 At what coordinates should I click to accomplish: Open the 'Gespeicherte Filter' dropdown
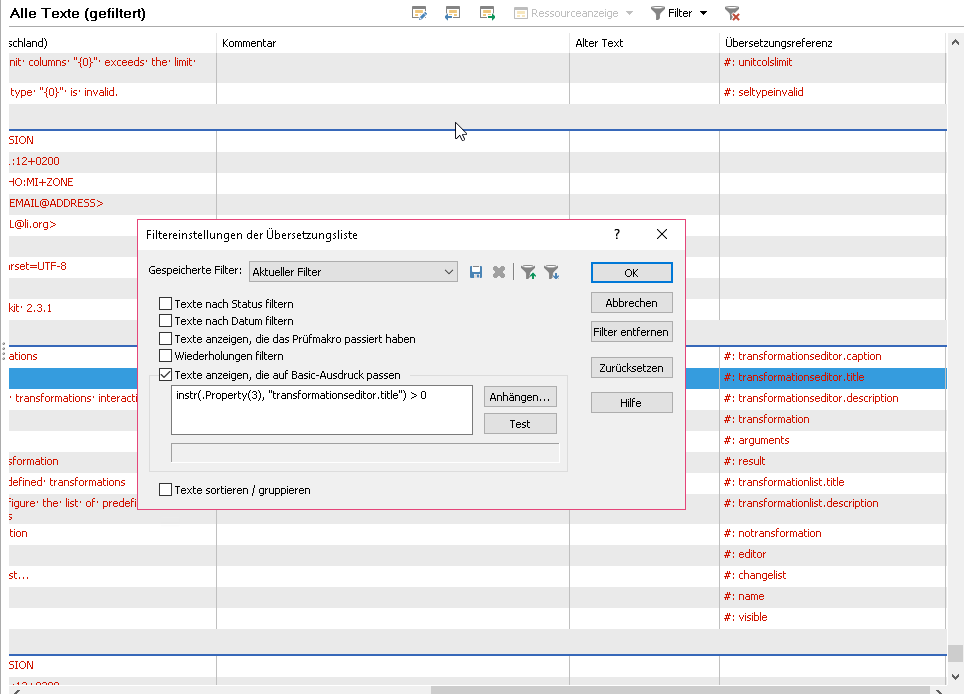click(x=448, y=272)
